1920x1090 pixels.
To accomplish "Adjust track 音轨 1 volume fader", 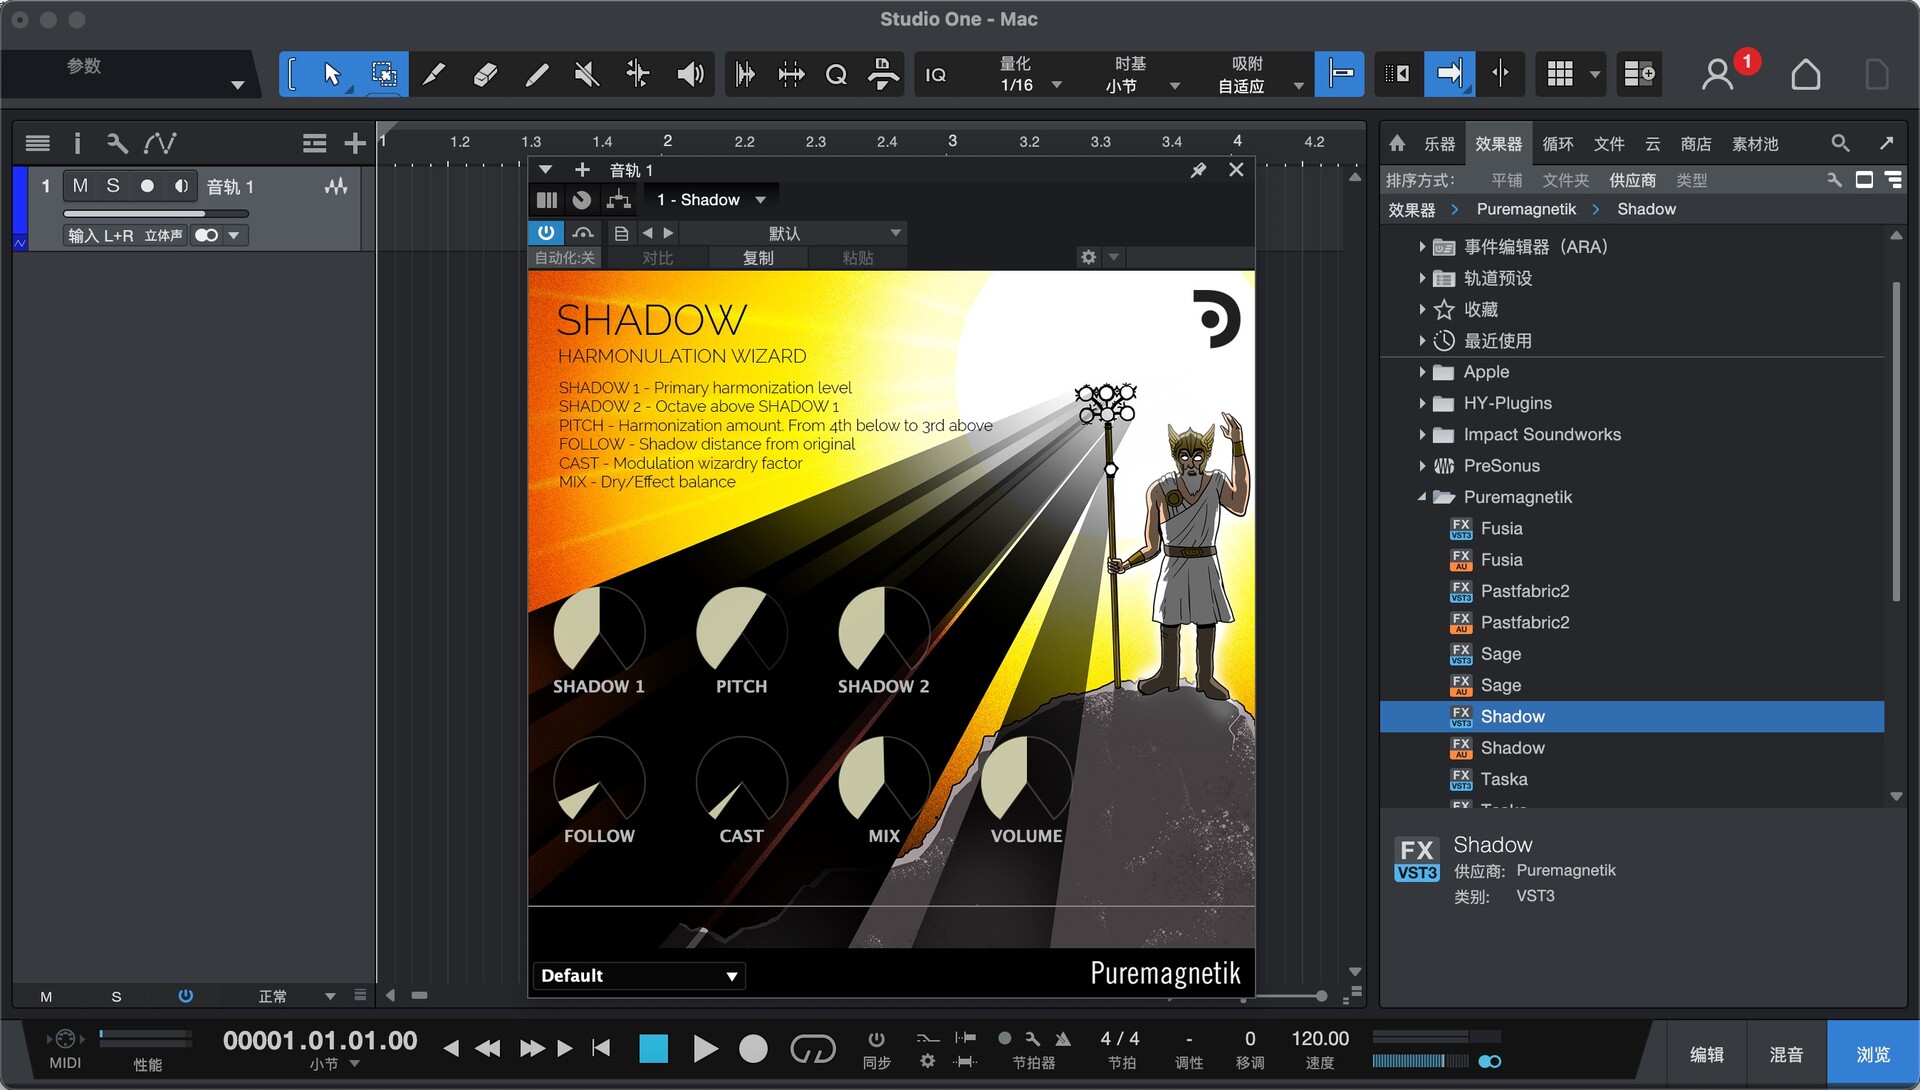I will (155, 213).
